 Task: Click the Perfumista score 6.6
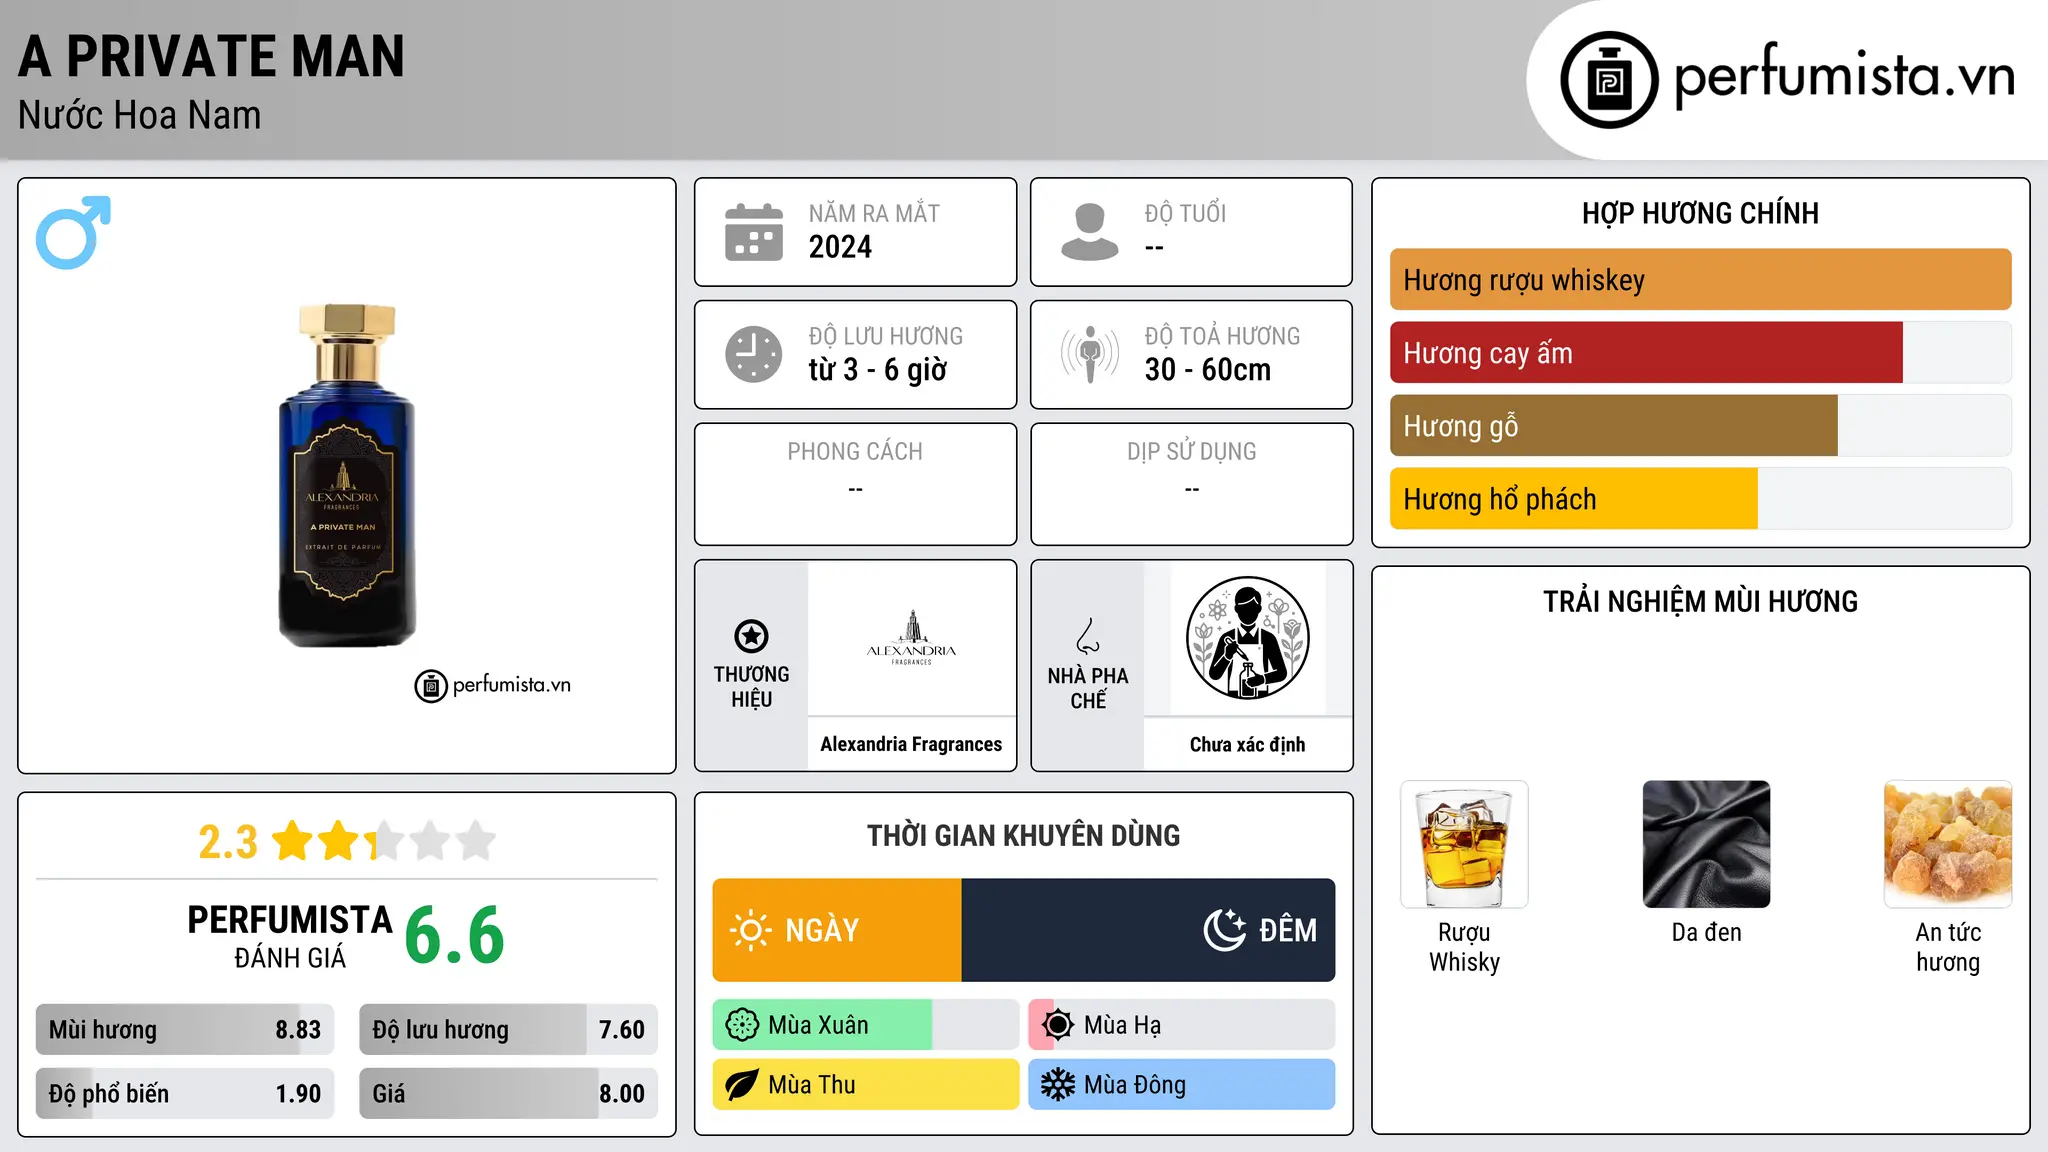click(455, 936)
